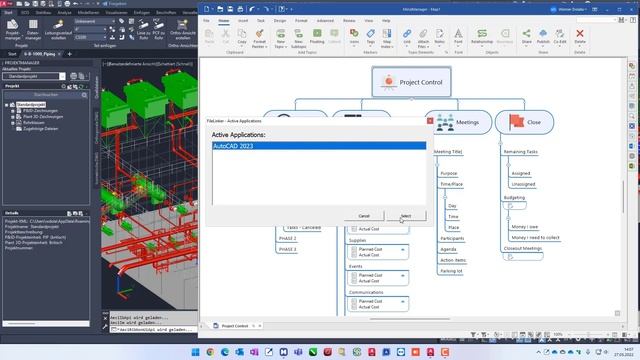The image size is (640, 360).
Task: Switch to the Design ribbon tab
Action: tap(280, 20)
